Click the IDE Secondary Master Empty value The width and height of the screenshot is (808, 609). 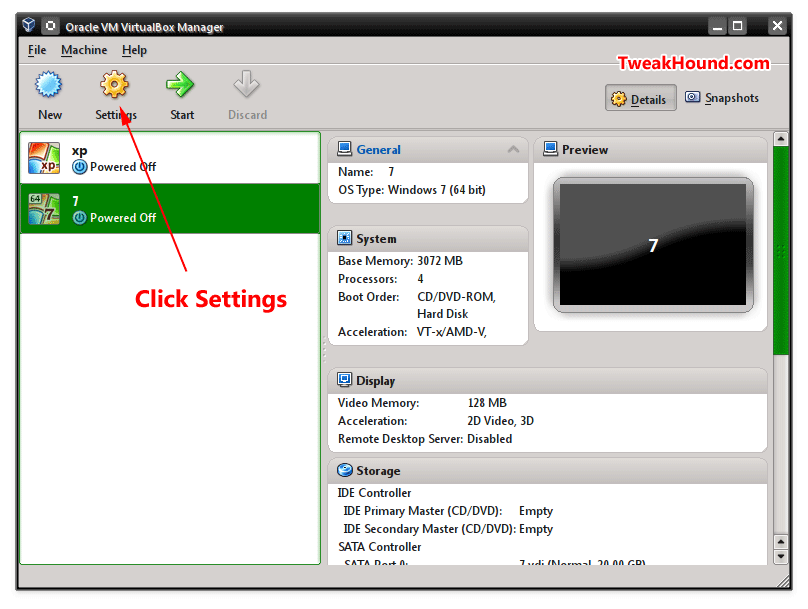tap(535, 529)
